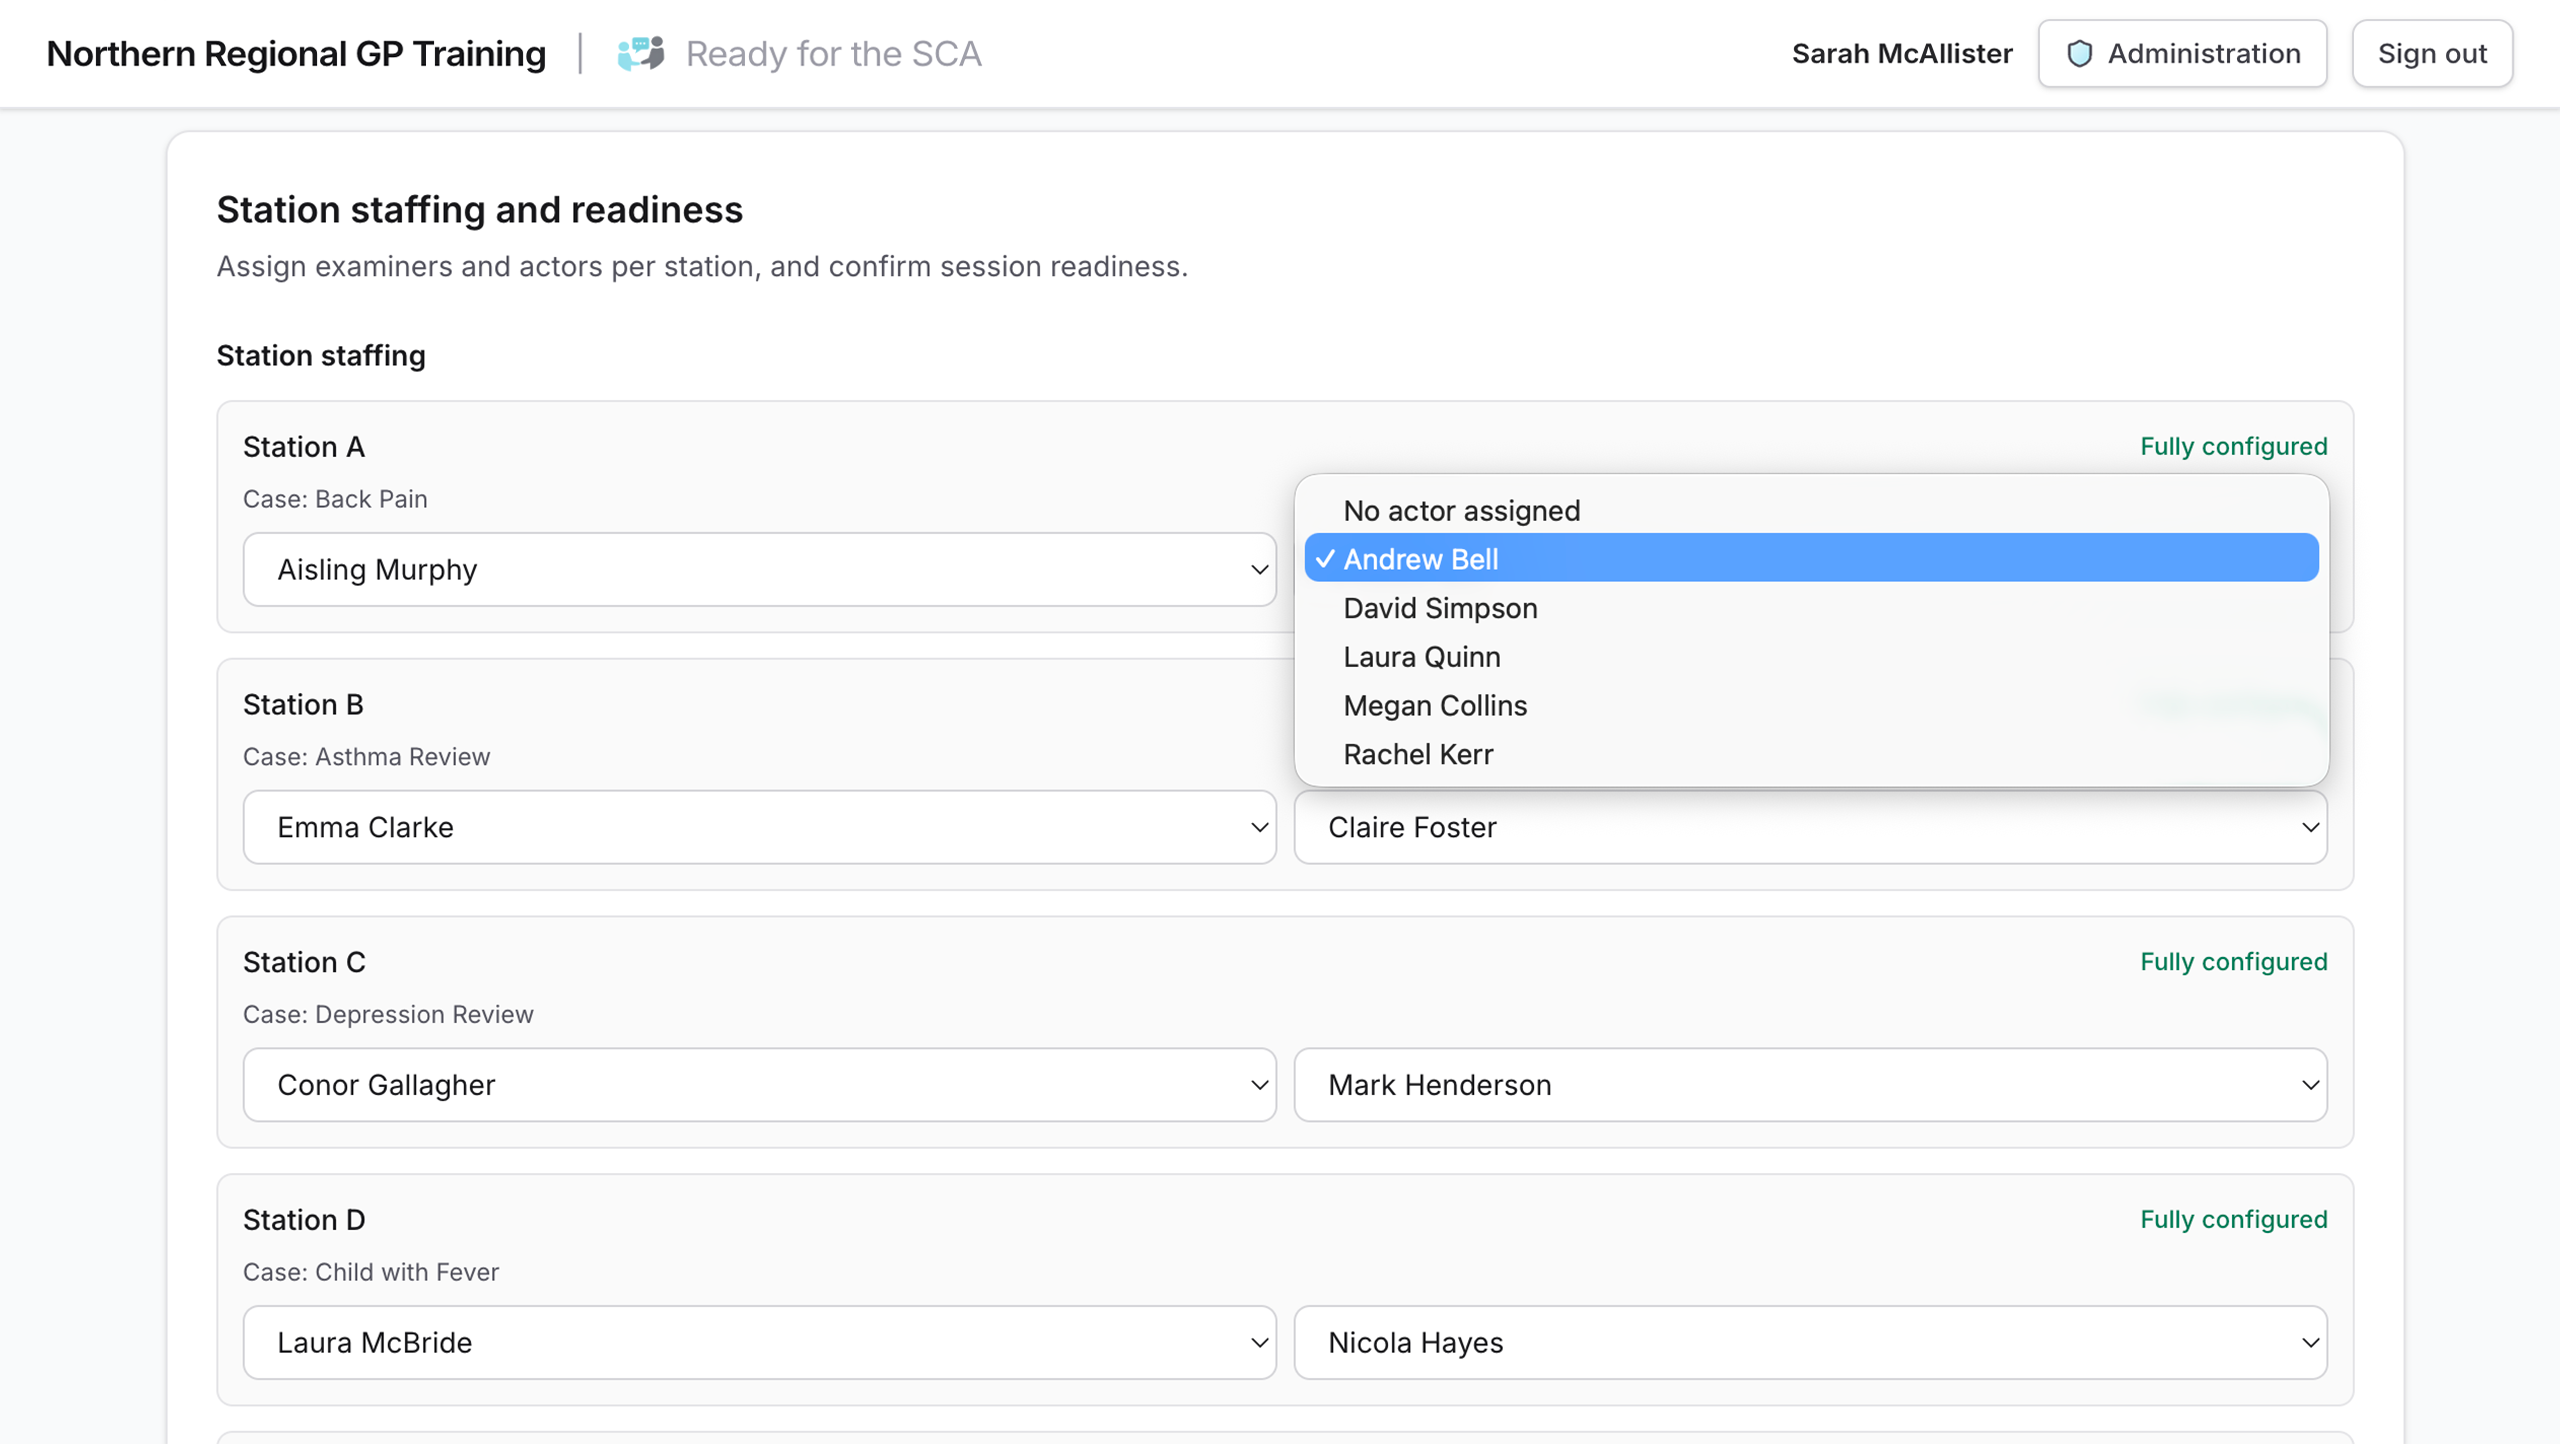Open the Administration page
This screenshot has width=2560, height=1444.
[x=2182, y=53]
